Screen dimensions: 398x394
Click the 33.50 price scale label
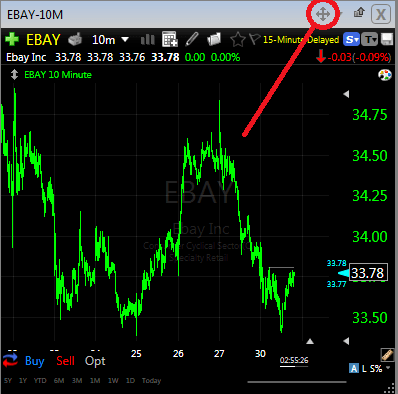pyautogui.click(x=370, y=318)
